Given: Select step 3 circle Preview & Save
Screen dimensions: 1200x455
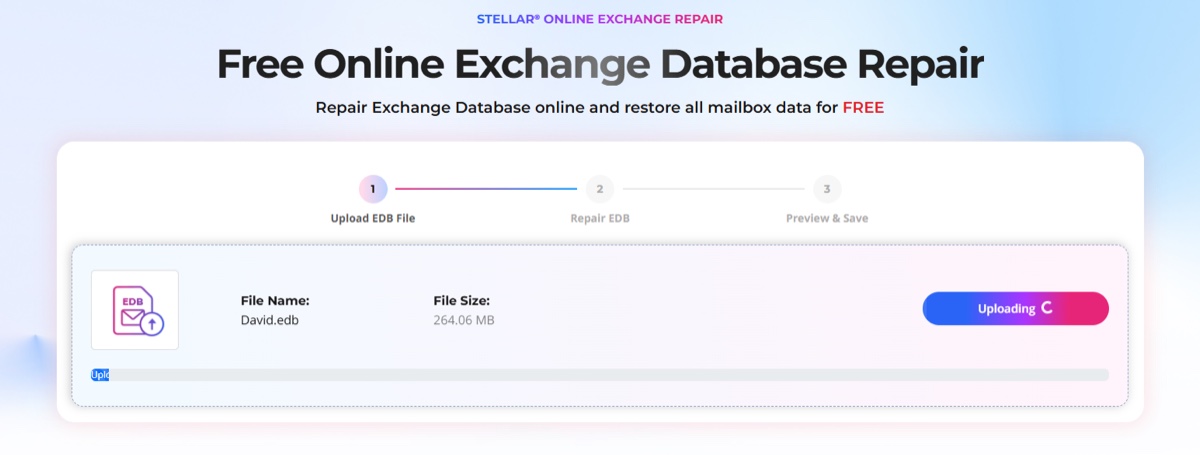Looking at the screenshot, I should (827, 188).
